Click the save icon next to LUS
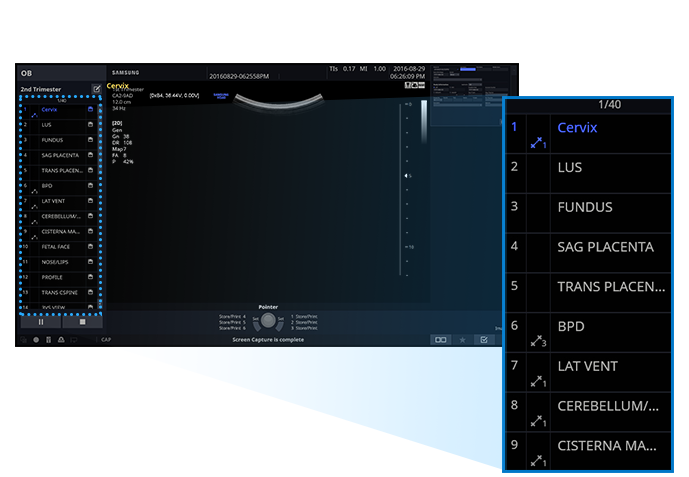Screen dimensions: 689x477 tap(90, 125)
